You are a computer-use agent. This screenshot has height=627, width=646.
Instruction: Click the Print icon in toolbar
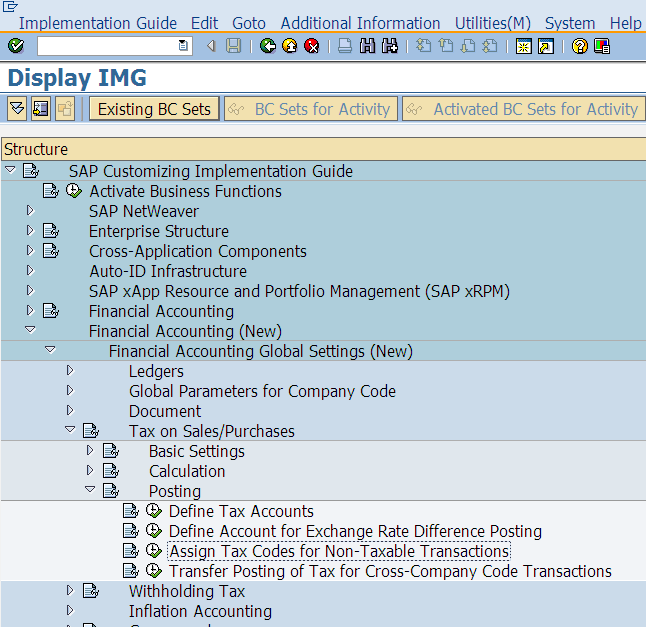345,46
